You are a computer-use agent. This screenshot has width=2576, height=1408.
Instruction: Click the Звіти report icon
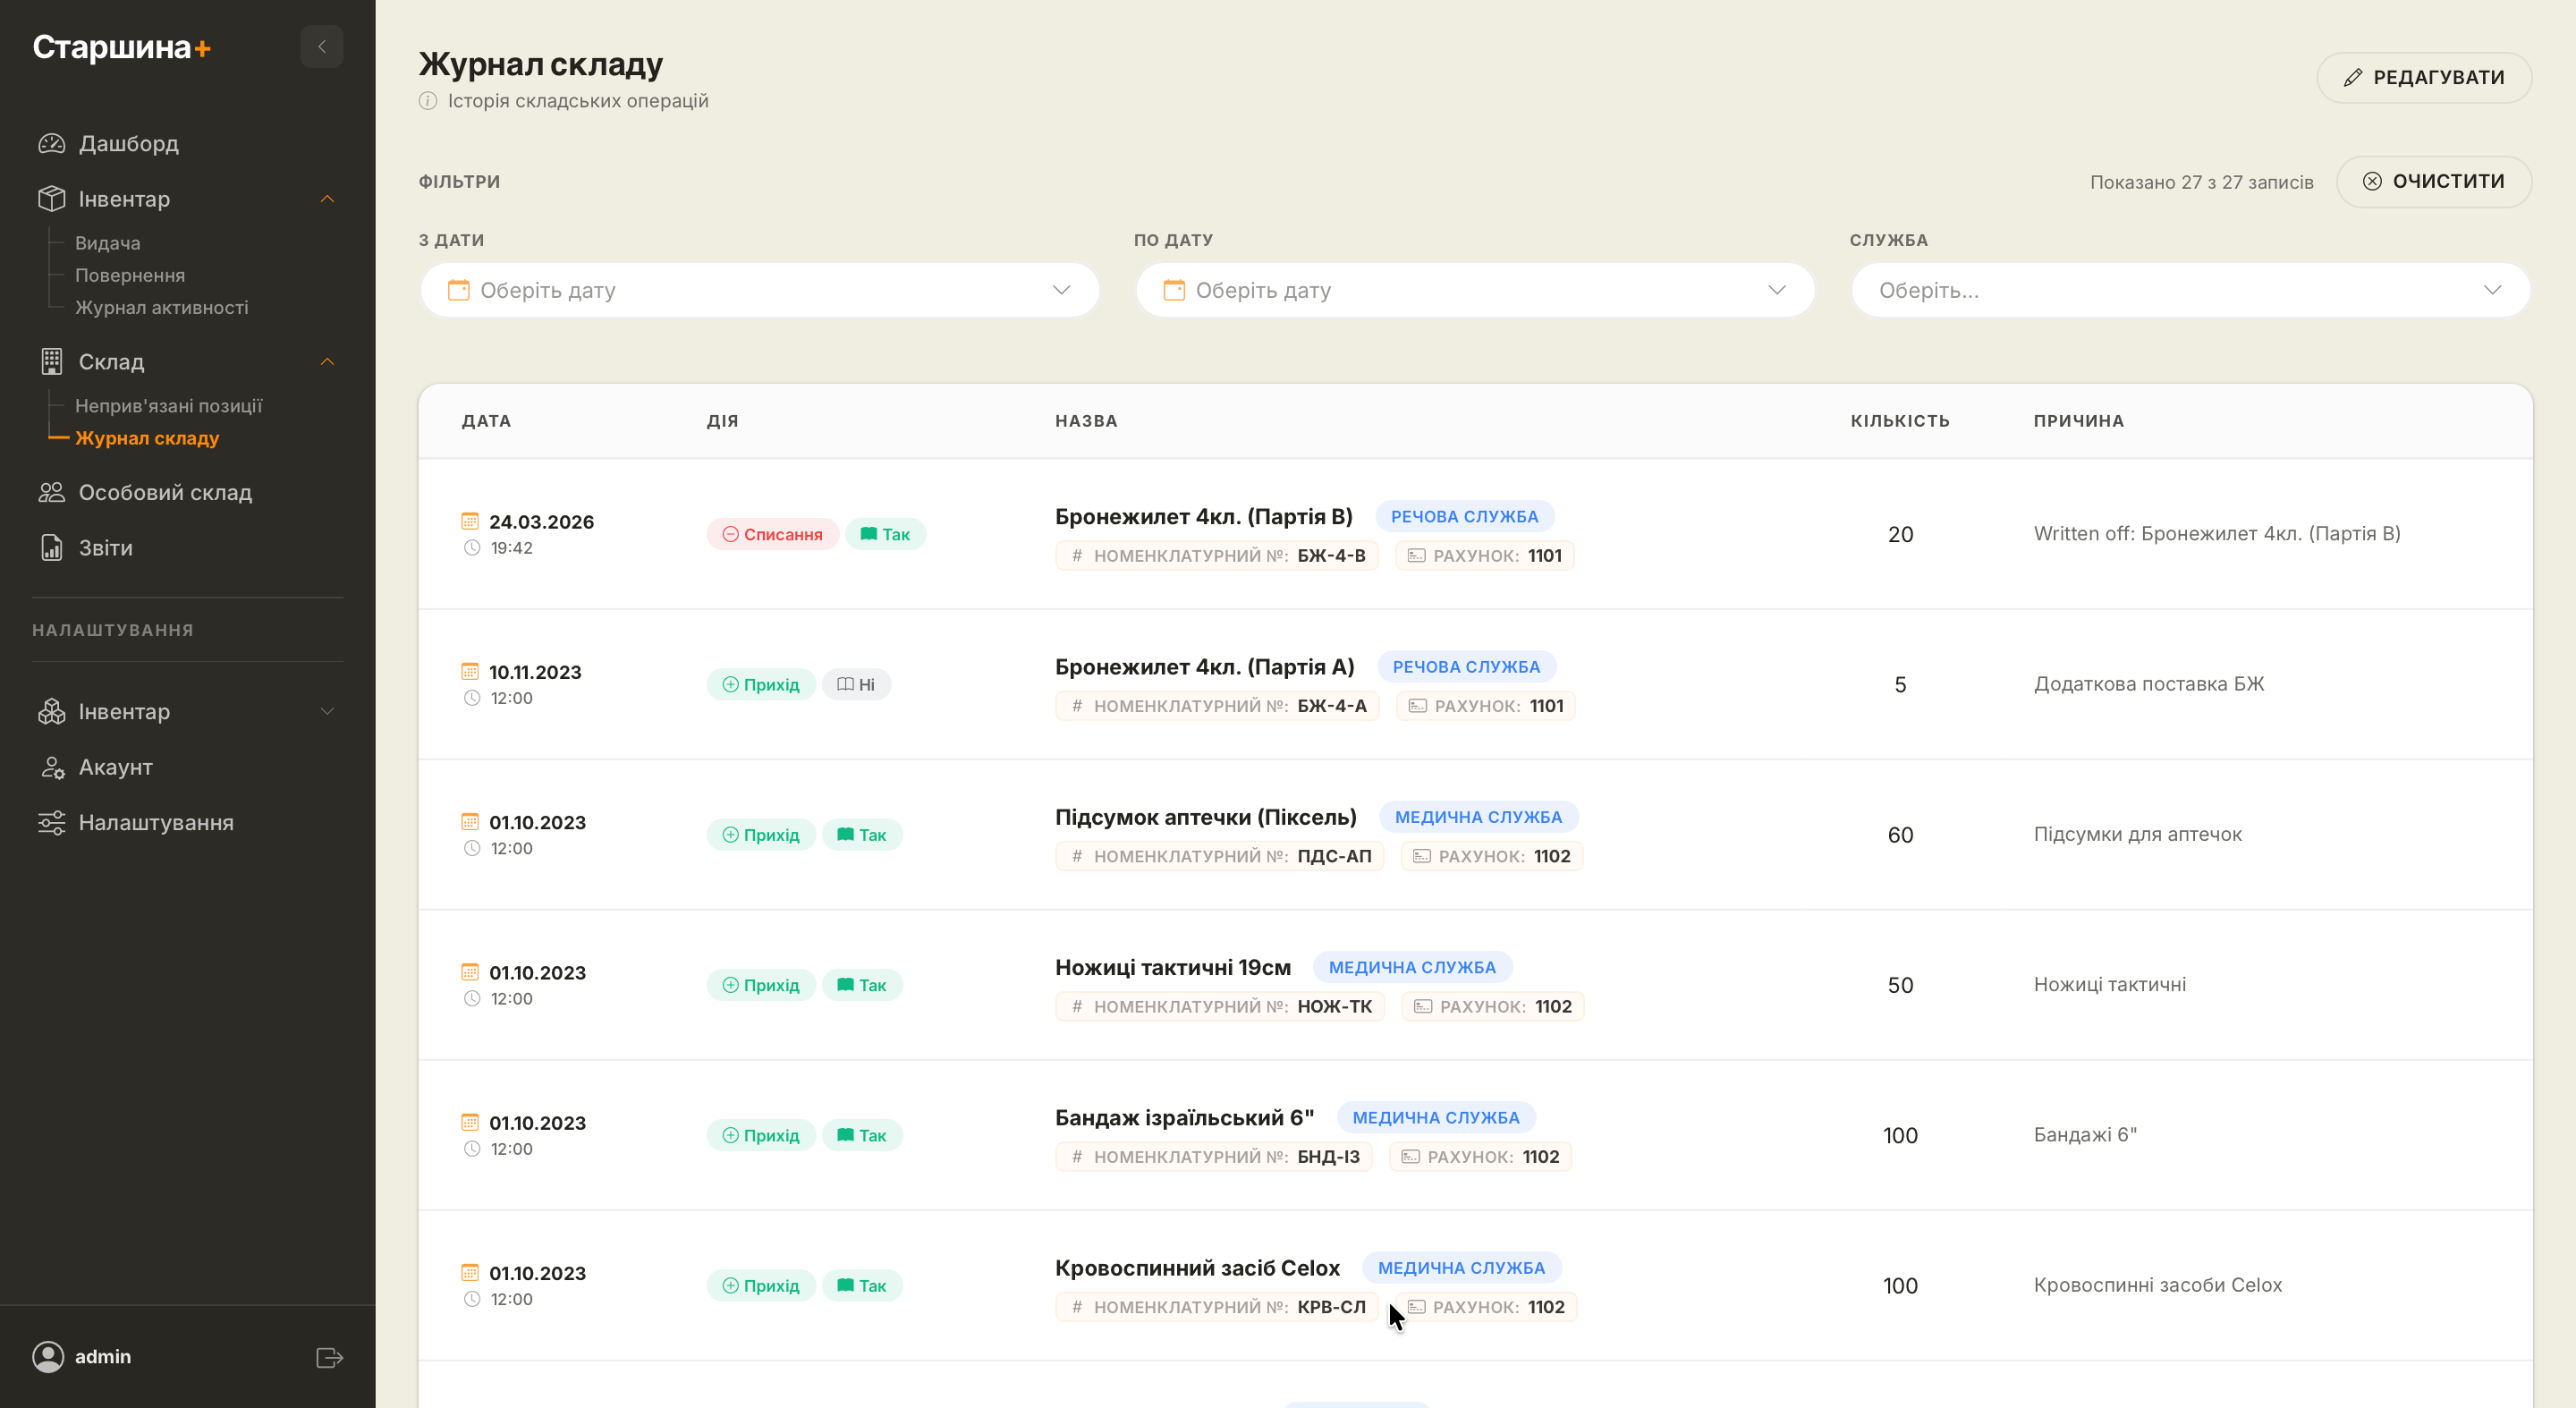[52, 548]
